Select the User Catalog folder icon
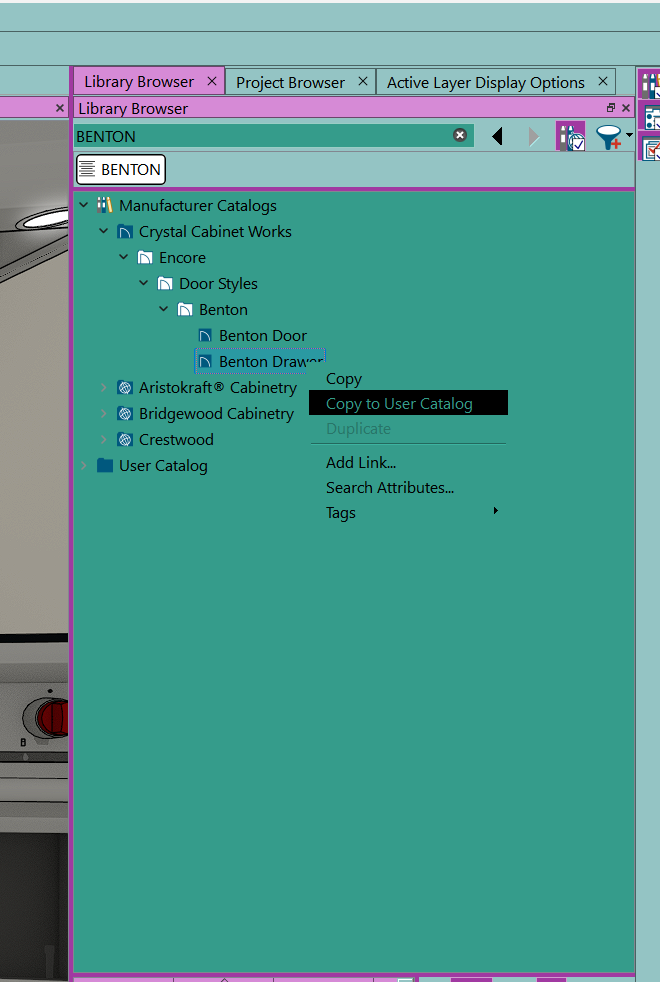Screen dimensions: 660x982 click(x=105, y=465)
